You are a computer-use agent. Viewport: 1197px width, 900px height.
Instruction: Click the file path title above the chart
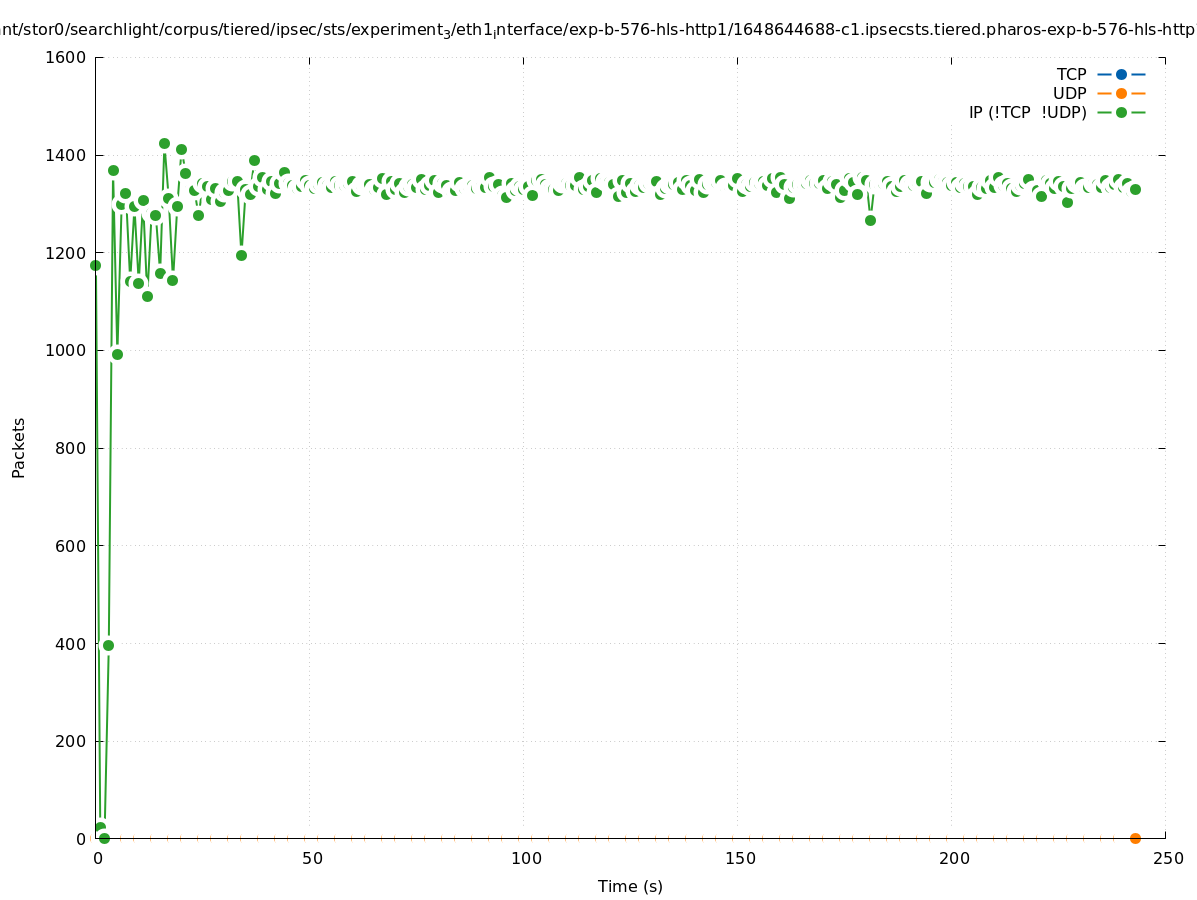click(x=598, y=30)
